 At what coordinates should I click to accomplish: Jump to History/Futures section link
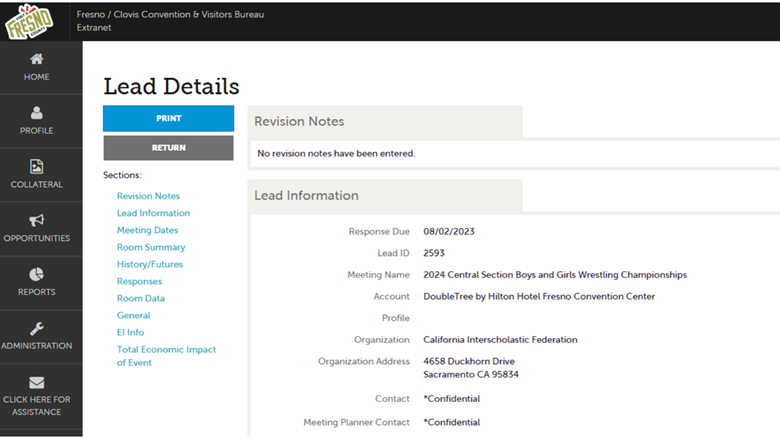click(150, 264)
